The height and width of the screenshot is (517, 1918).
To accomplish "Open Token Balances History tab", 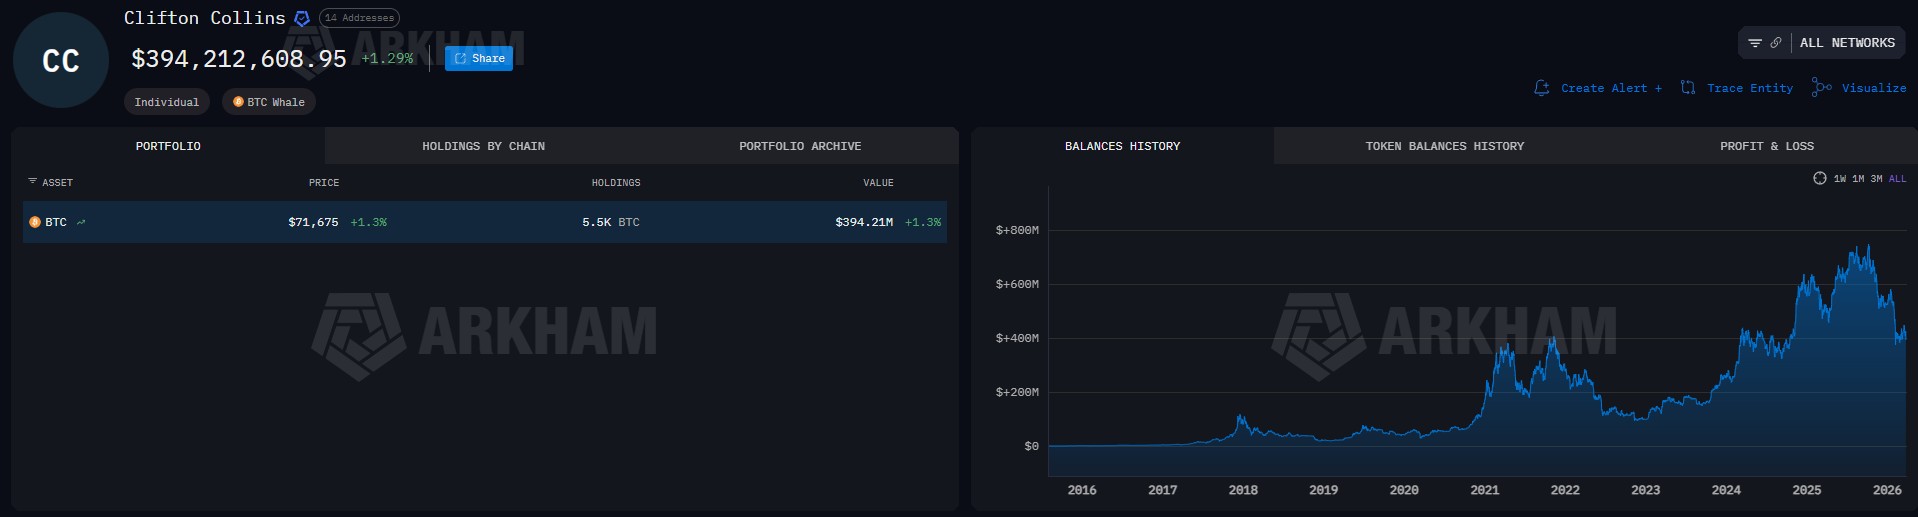I will pos(1445,146).
